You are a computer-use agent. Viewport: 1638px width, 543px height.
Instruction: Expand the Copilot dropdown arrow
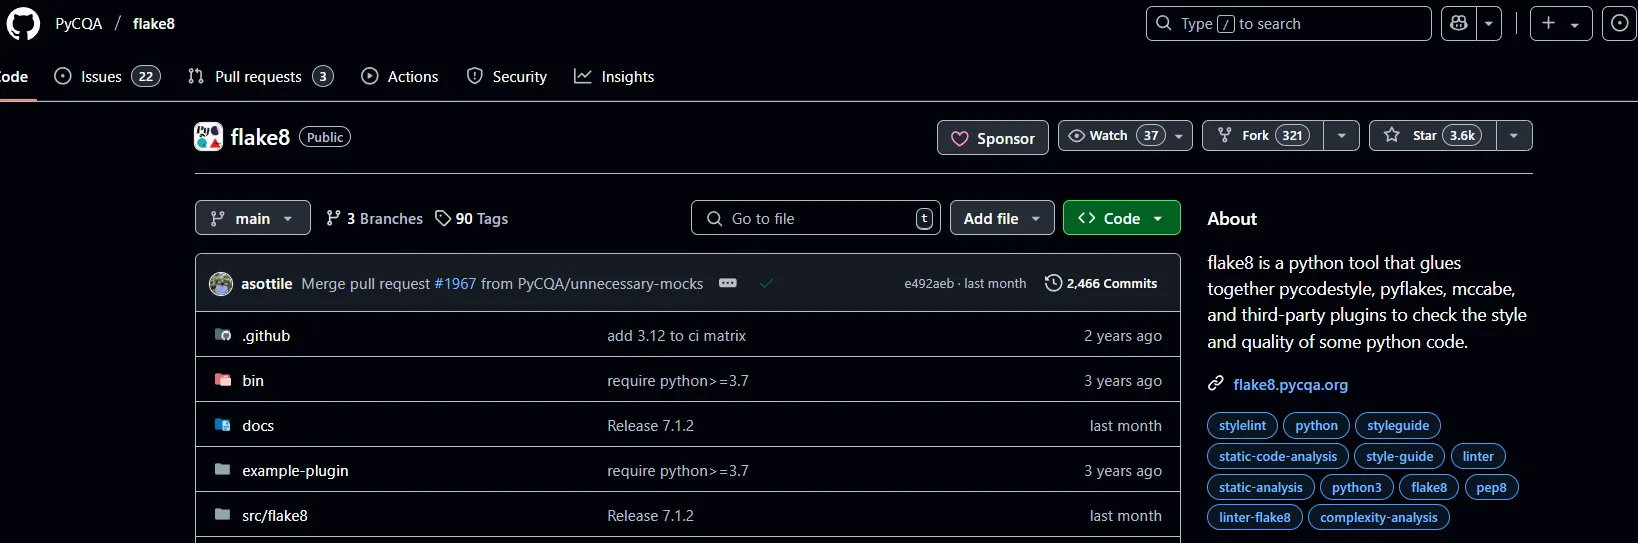(x=1489, y=23)
